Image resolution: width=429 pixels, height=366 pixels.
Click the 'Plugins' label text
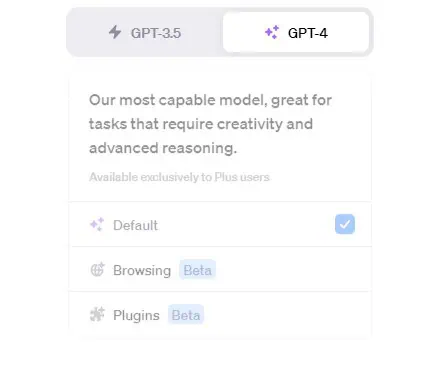[136, 315]
